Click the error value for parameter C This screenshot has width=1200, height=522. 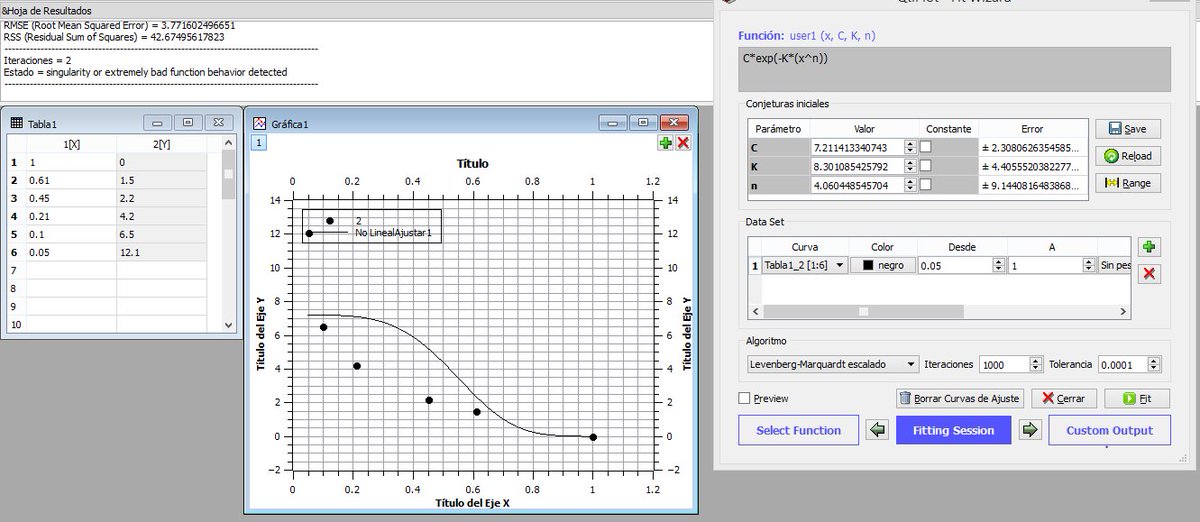pyautogui.click(x=1033, y=147)
